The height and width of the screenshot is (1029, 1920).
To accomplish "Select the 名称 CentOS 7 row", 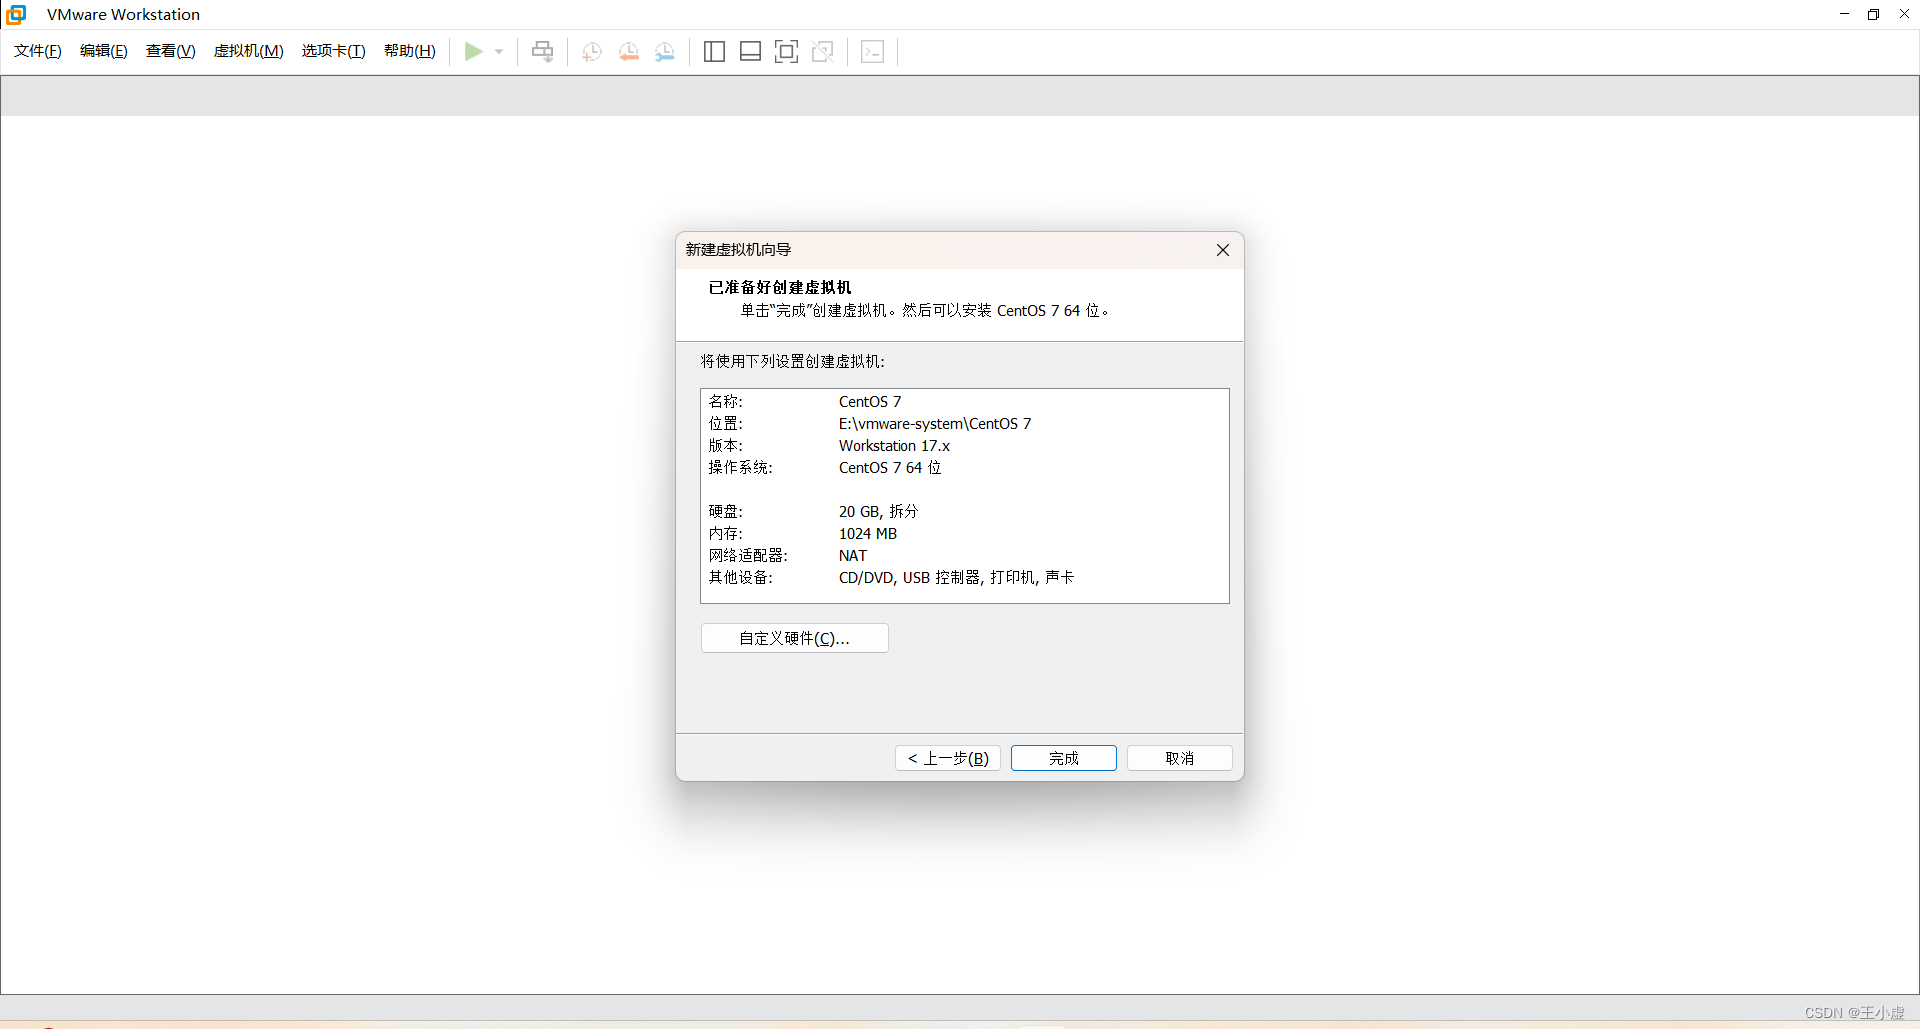I will [x=965, y=401].
